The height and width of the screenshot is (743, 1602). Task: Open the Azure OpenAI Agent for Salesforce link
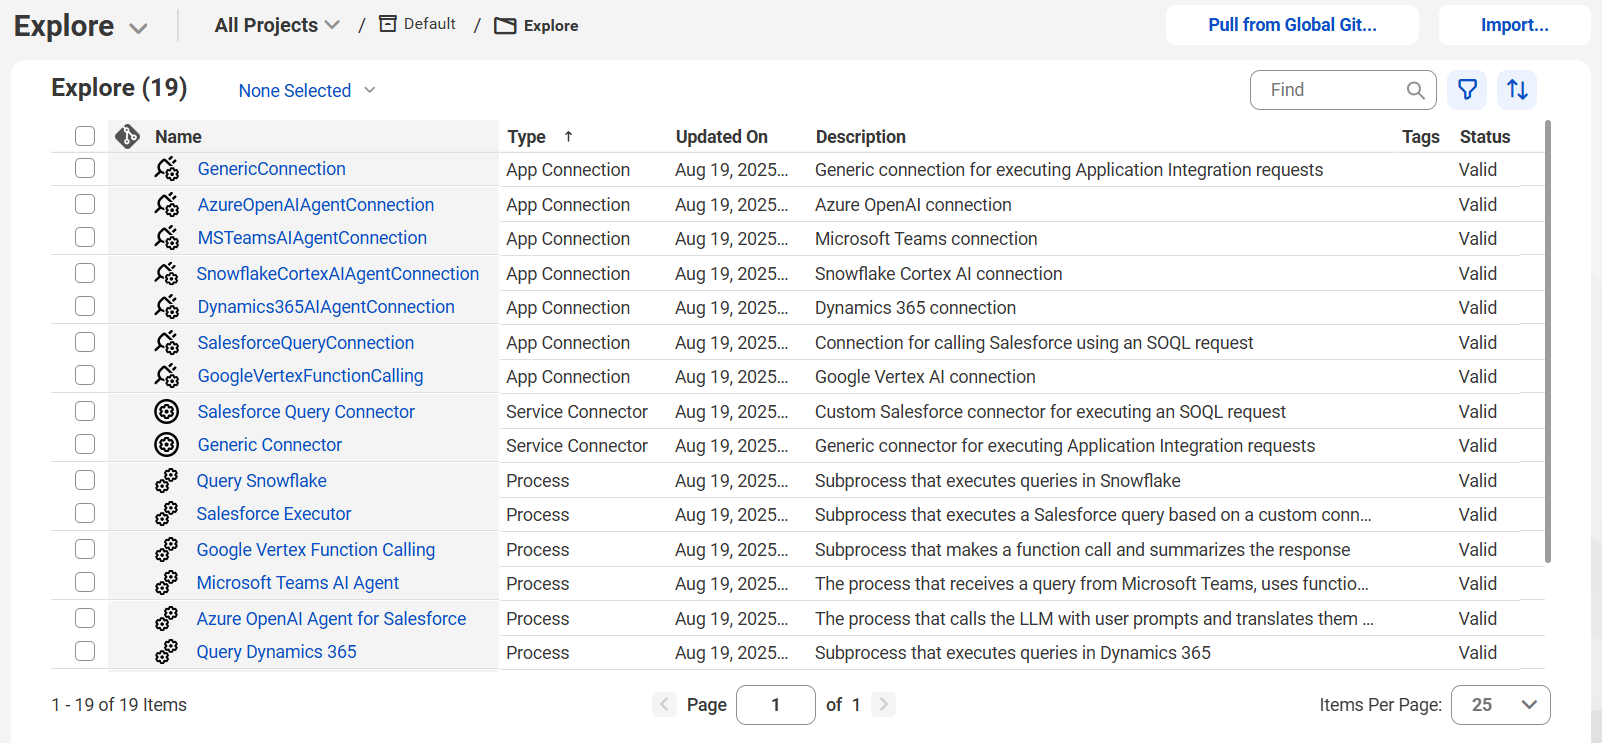click(x=331, y=619)
